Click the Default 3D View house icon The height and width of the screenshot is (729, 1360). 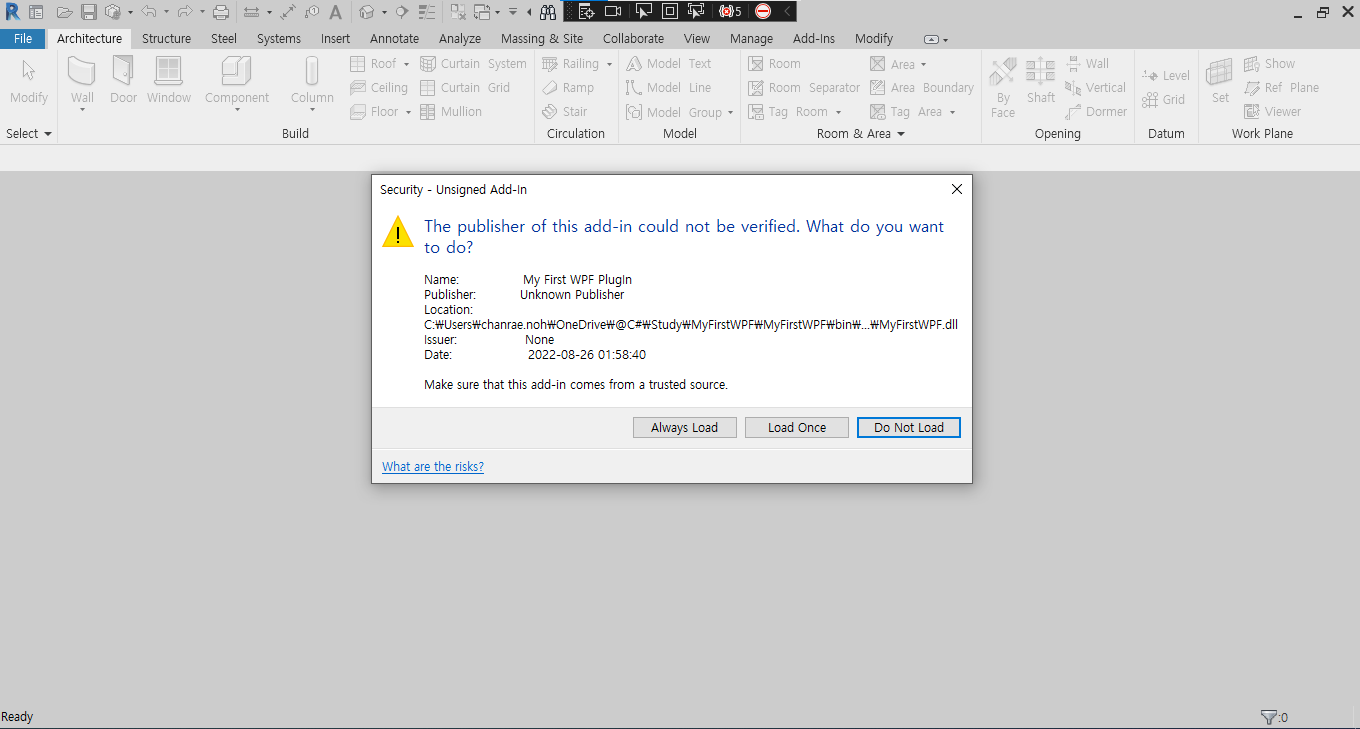pos(367,12)
